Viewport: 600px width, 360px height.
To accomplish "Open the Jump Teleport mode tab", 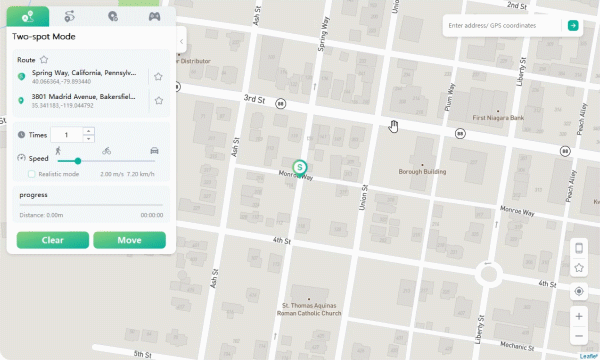I will (112, 16).
